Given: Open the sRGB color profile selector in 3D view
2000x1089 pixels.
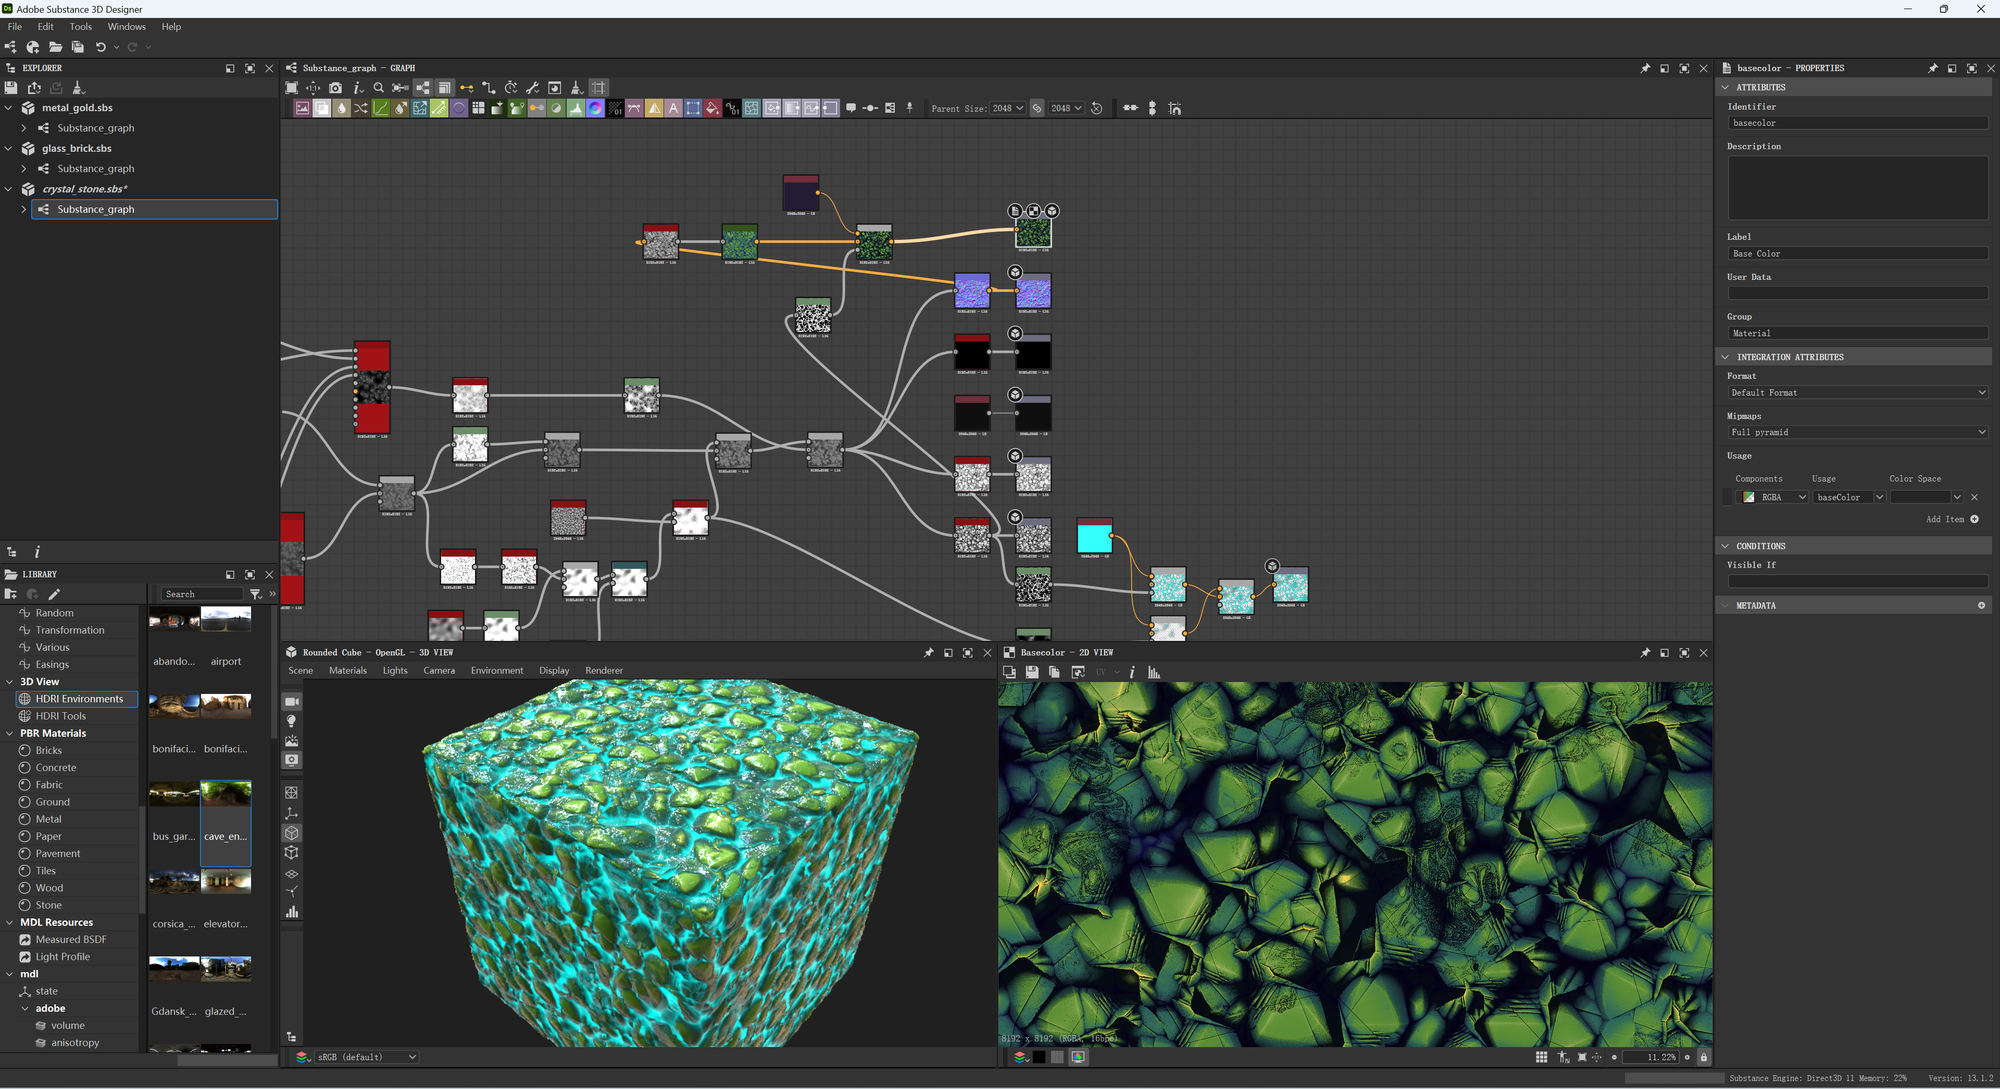Looking at the screenshot, I should coord(365,1057).
